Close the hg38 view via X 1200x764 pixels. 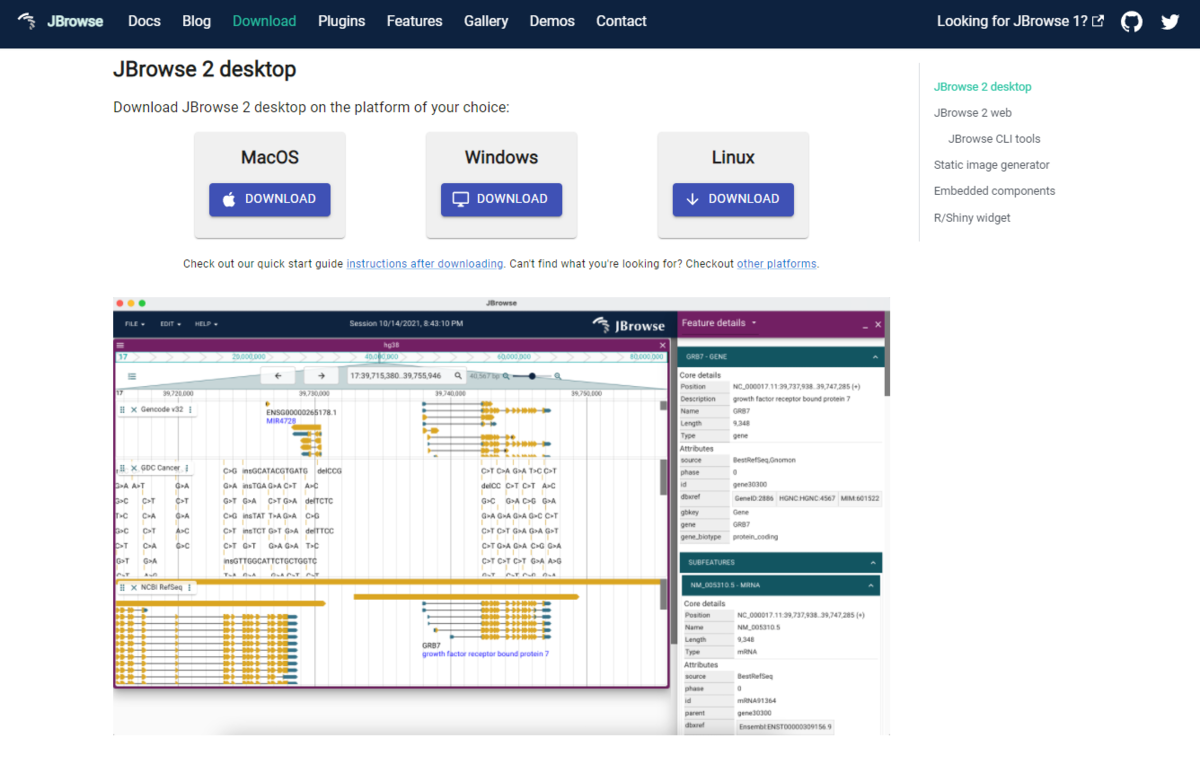click(x=662, y=345)
